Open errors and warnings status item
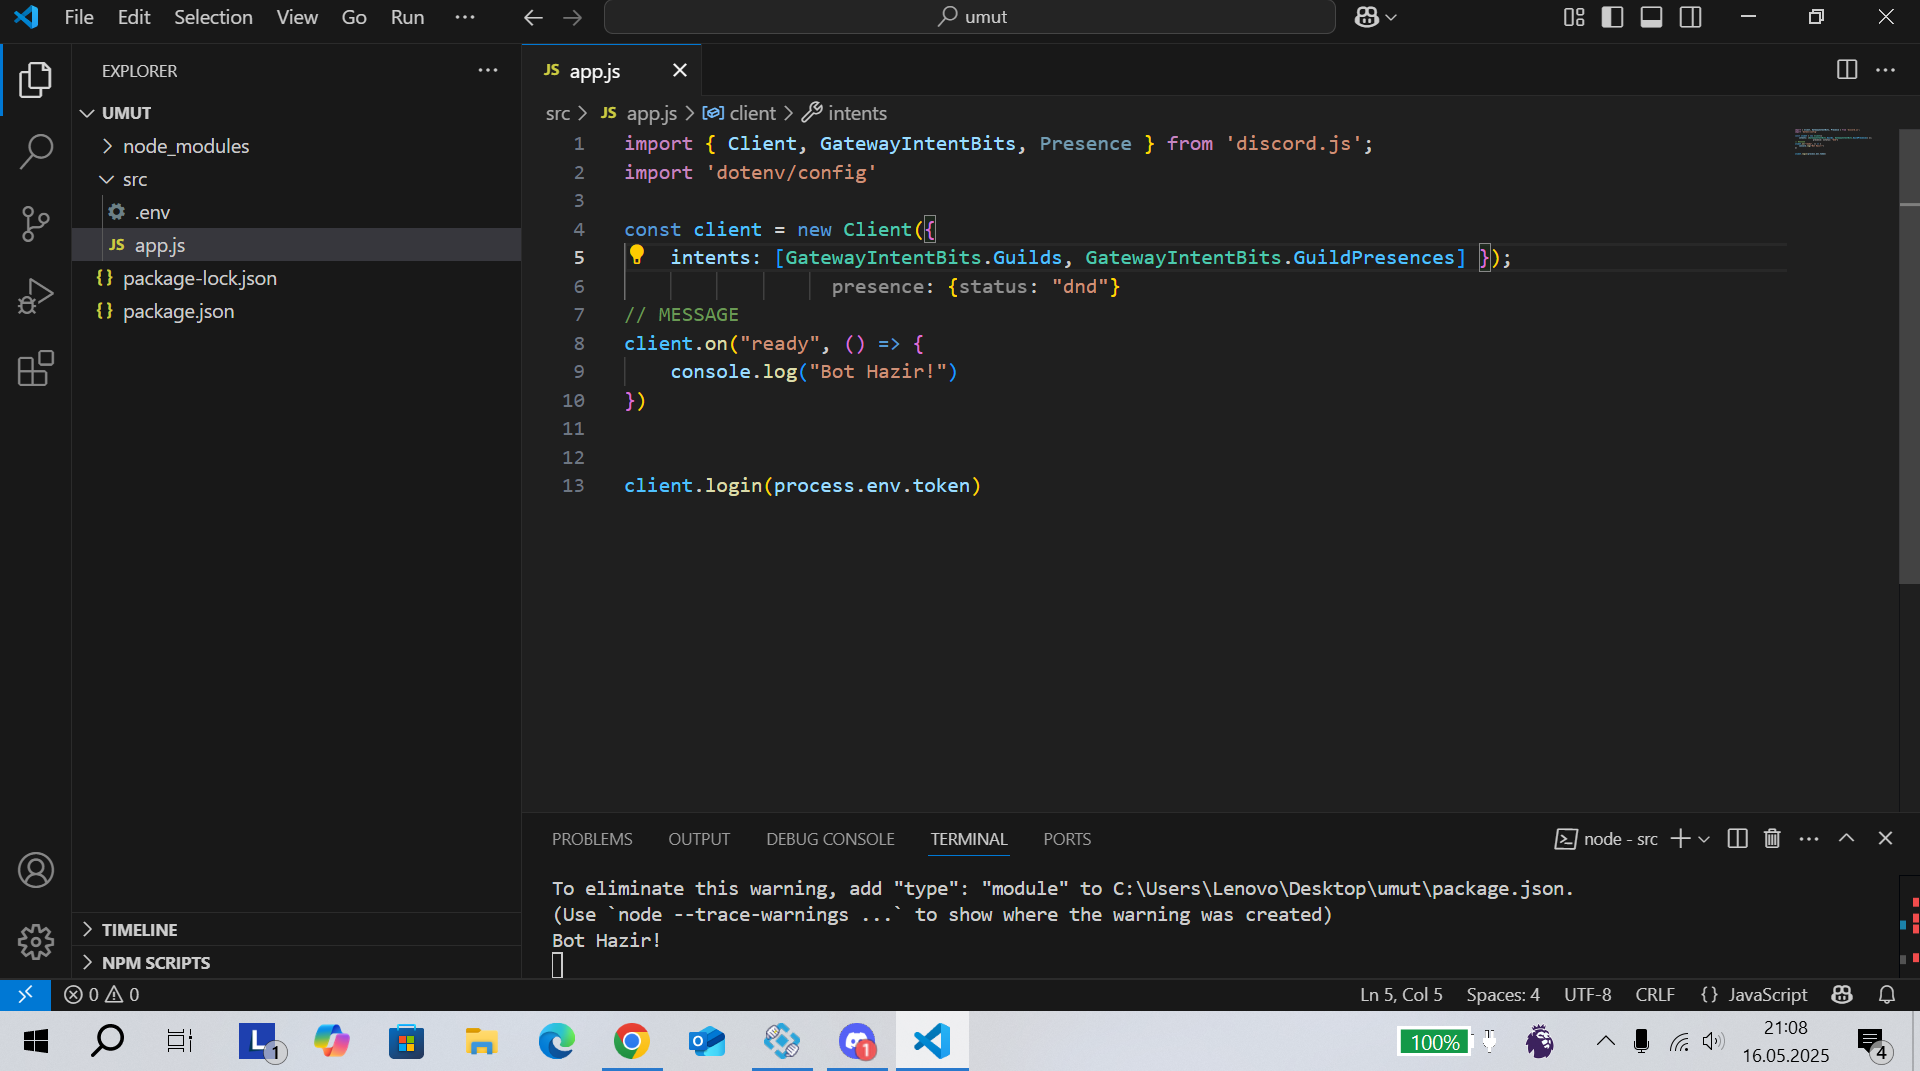This screenshot has height=1071, width=1920. pyautogui.click(x=102, y=994)
